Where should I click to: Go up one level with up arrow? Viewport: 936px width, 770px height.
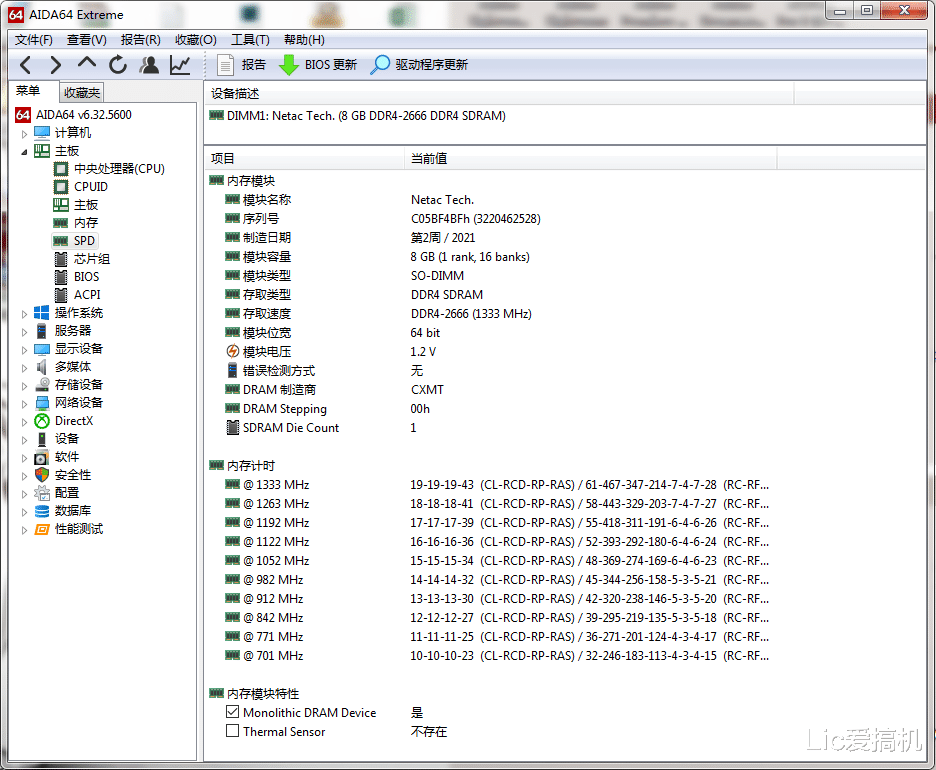[87, 65]
